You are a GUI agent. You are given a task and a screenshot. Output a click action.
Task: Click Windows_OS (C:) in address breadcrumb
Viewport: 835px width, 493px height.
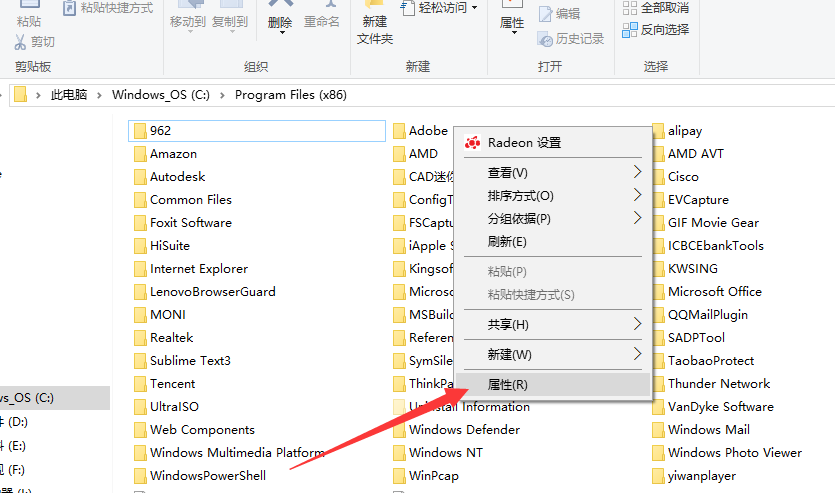(161, 95)
